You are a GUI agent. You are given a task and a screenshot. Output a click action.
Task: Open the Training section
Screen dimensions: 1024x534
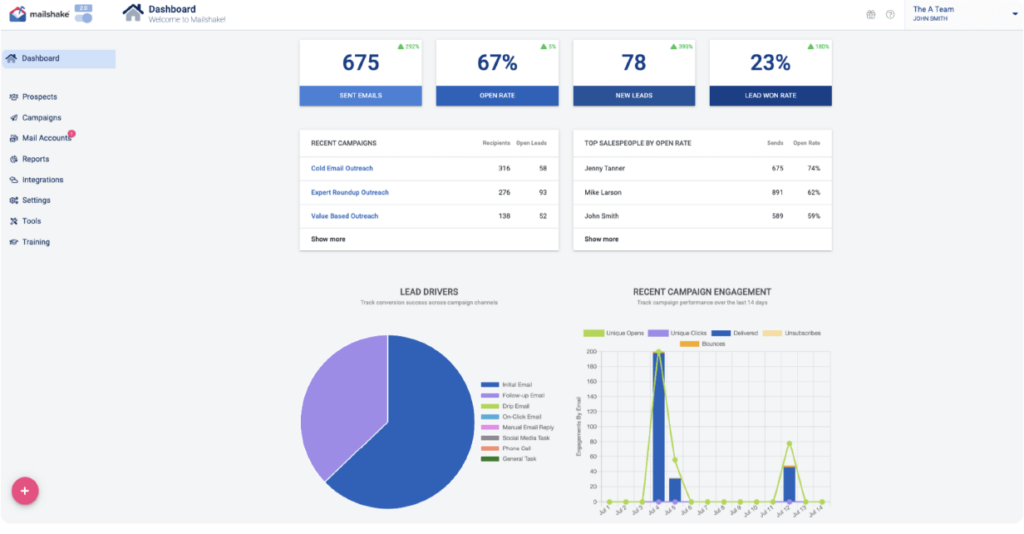36,242
